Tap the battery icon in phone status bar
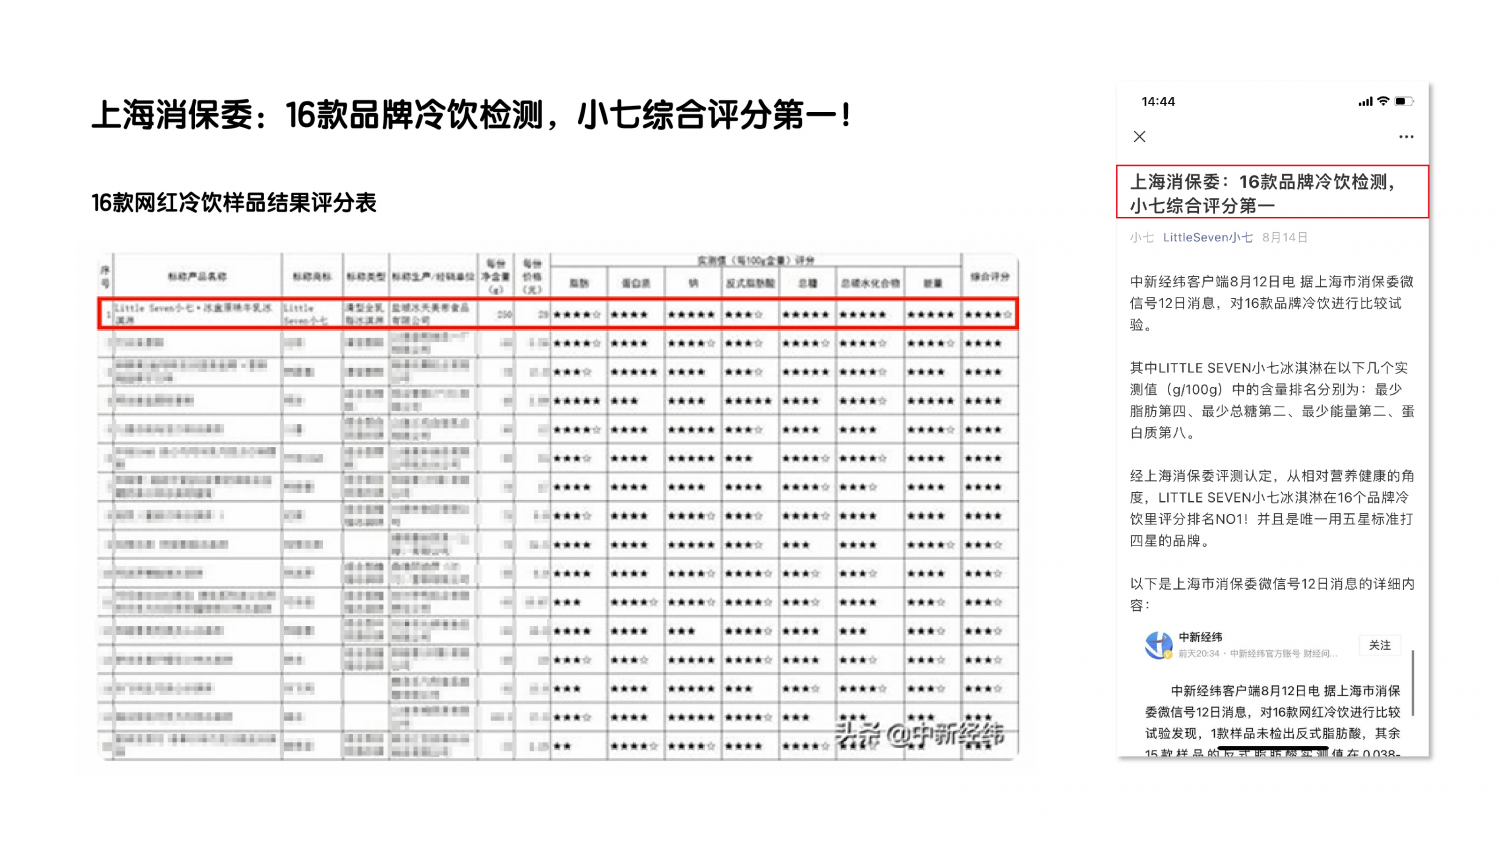The width and height of the screenshot is (1500, 844). click(1404, 101)
